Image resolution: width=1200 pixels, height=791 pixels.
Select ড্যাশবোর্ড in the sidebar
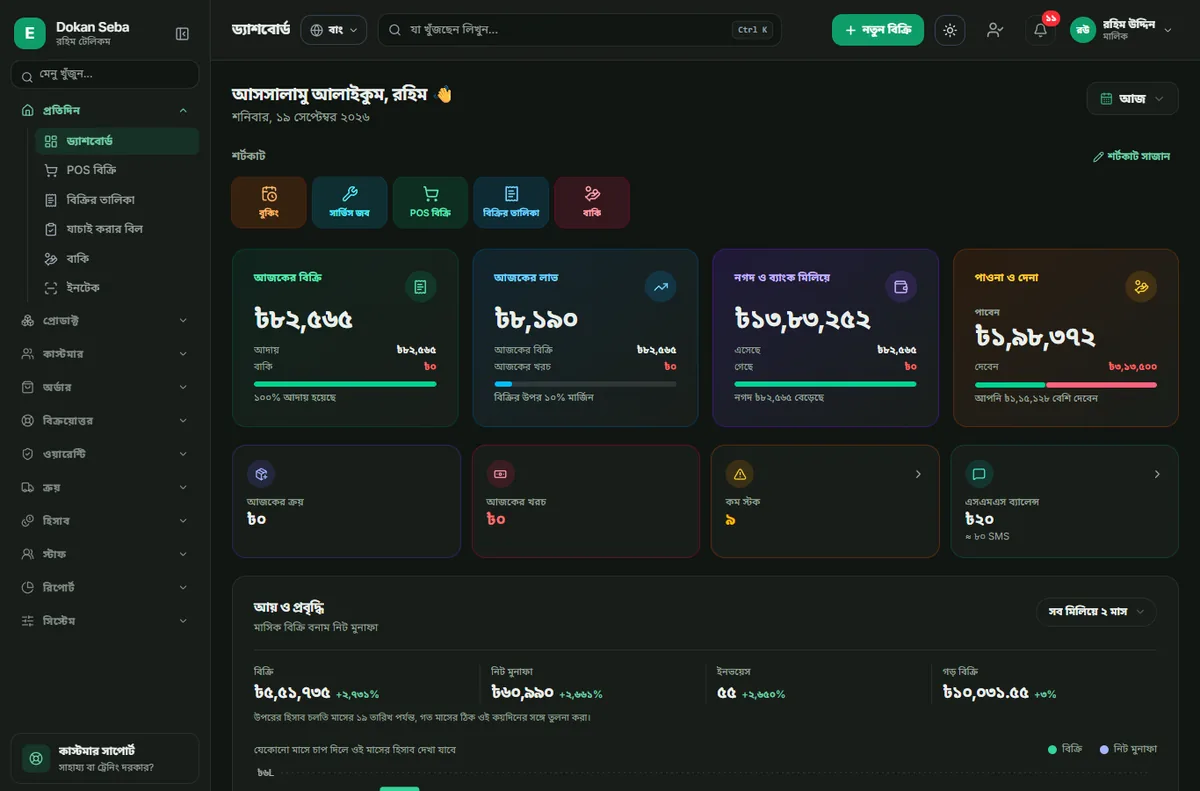[x=117, y=141]
